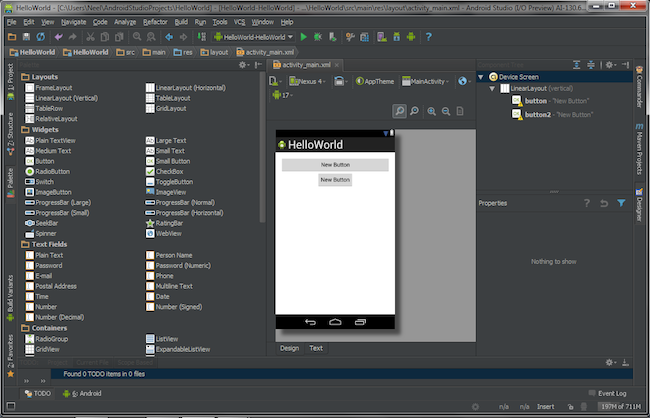Click the green Run button in toolbar
This screenshot has width=650, height=418.
coord(303,36)
